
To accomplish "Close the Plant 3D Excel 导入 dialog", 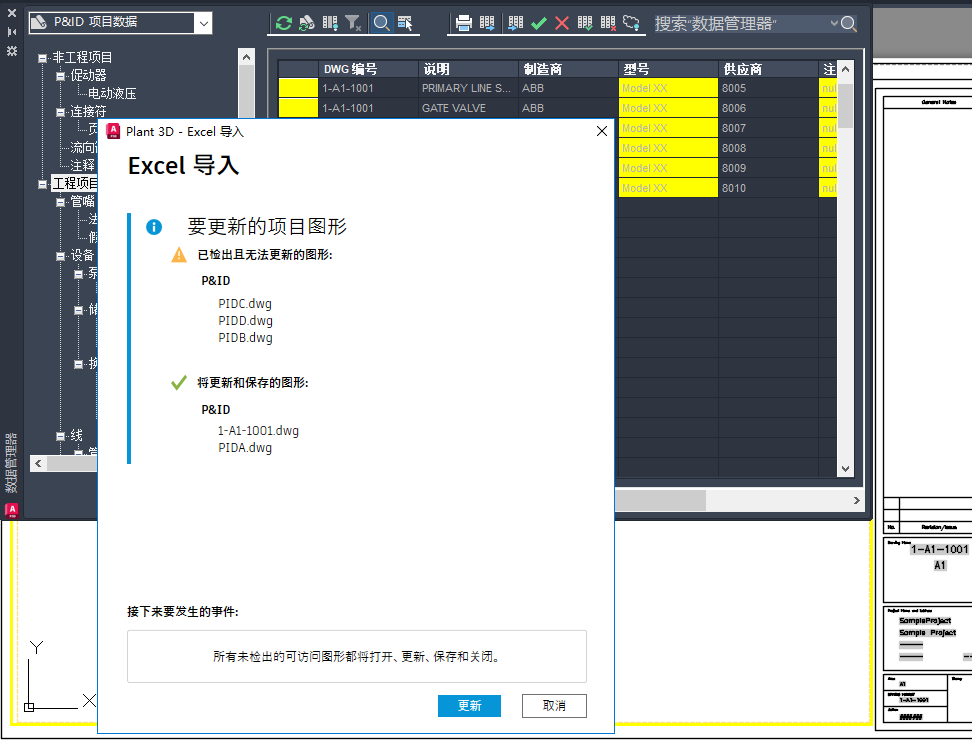I will tap(601, 131).
